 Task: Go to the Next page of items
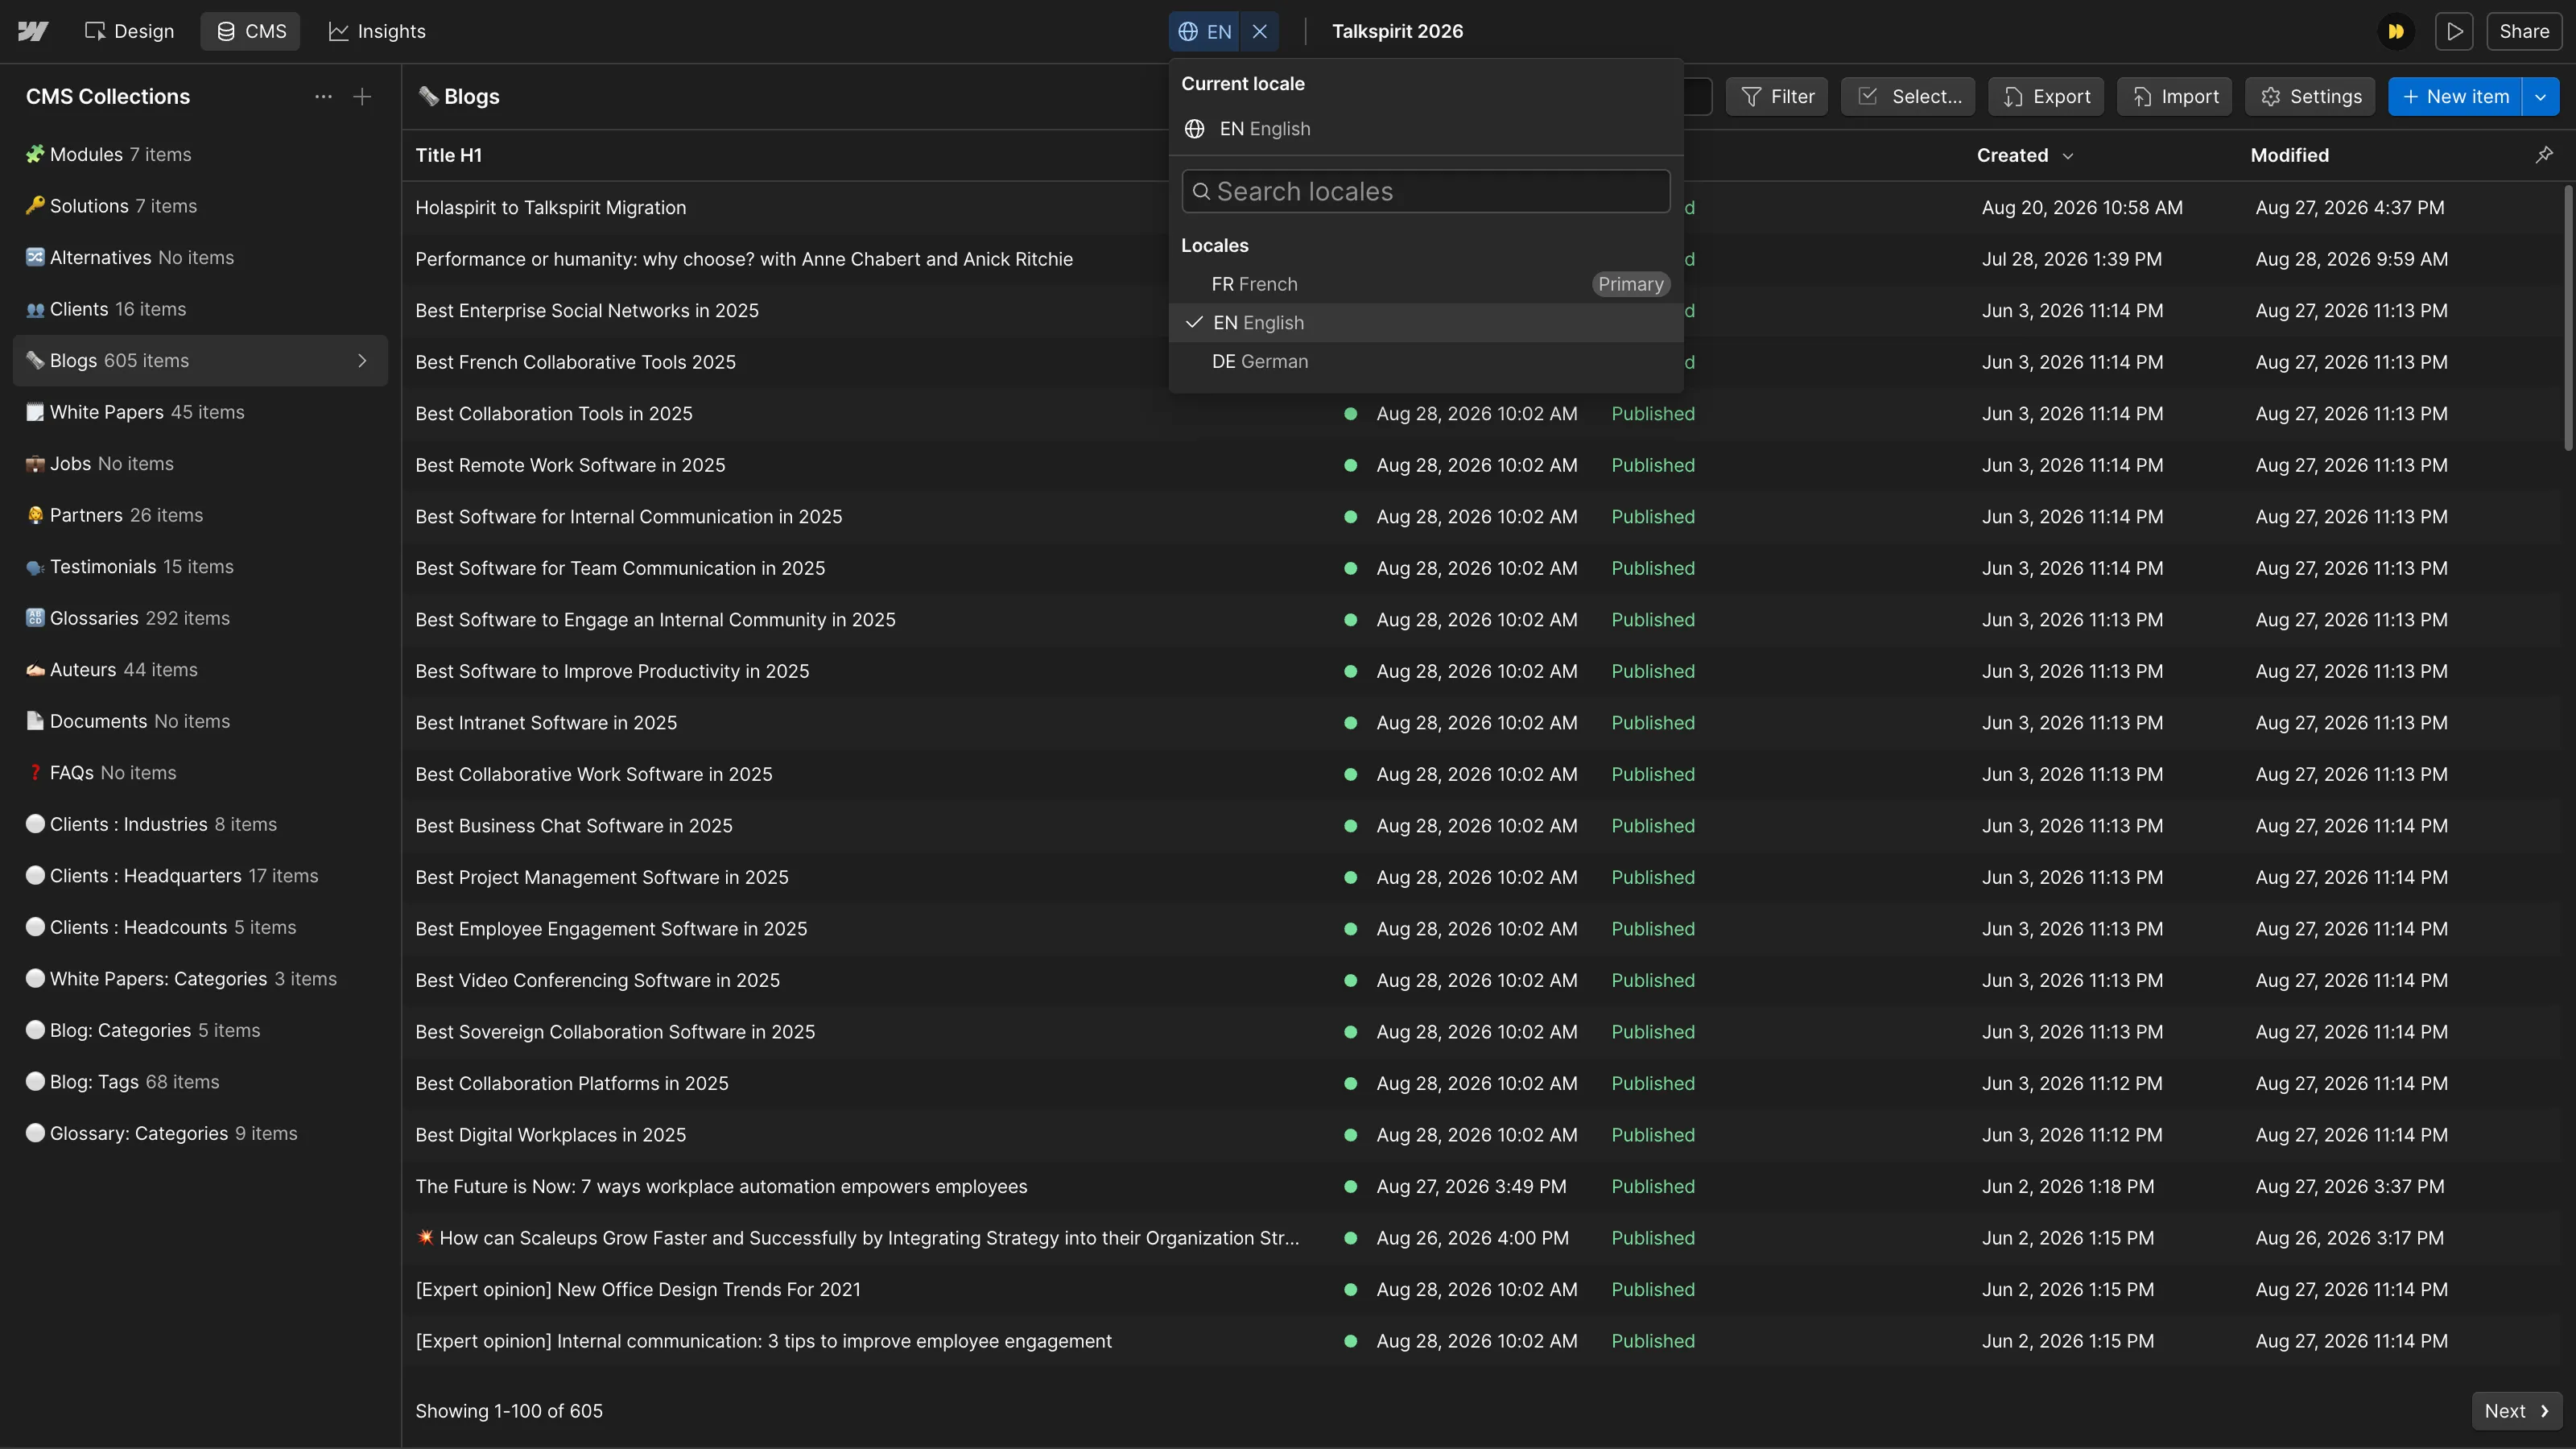point(2517,1411)
